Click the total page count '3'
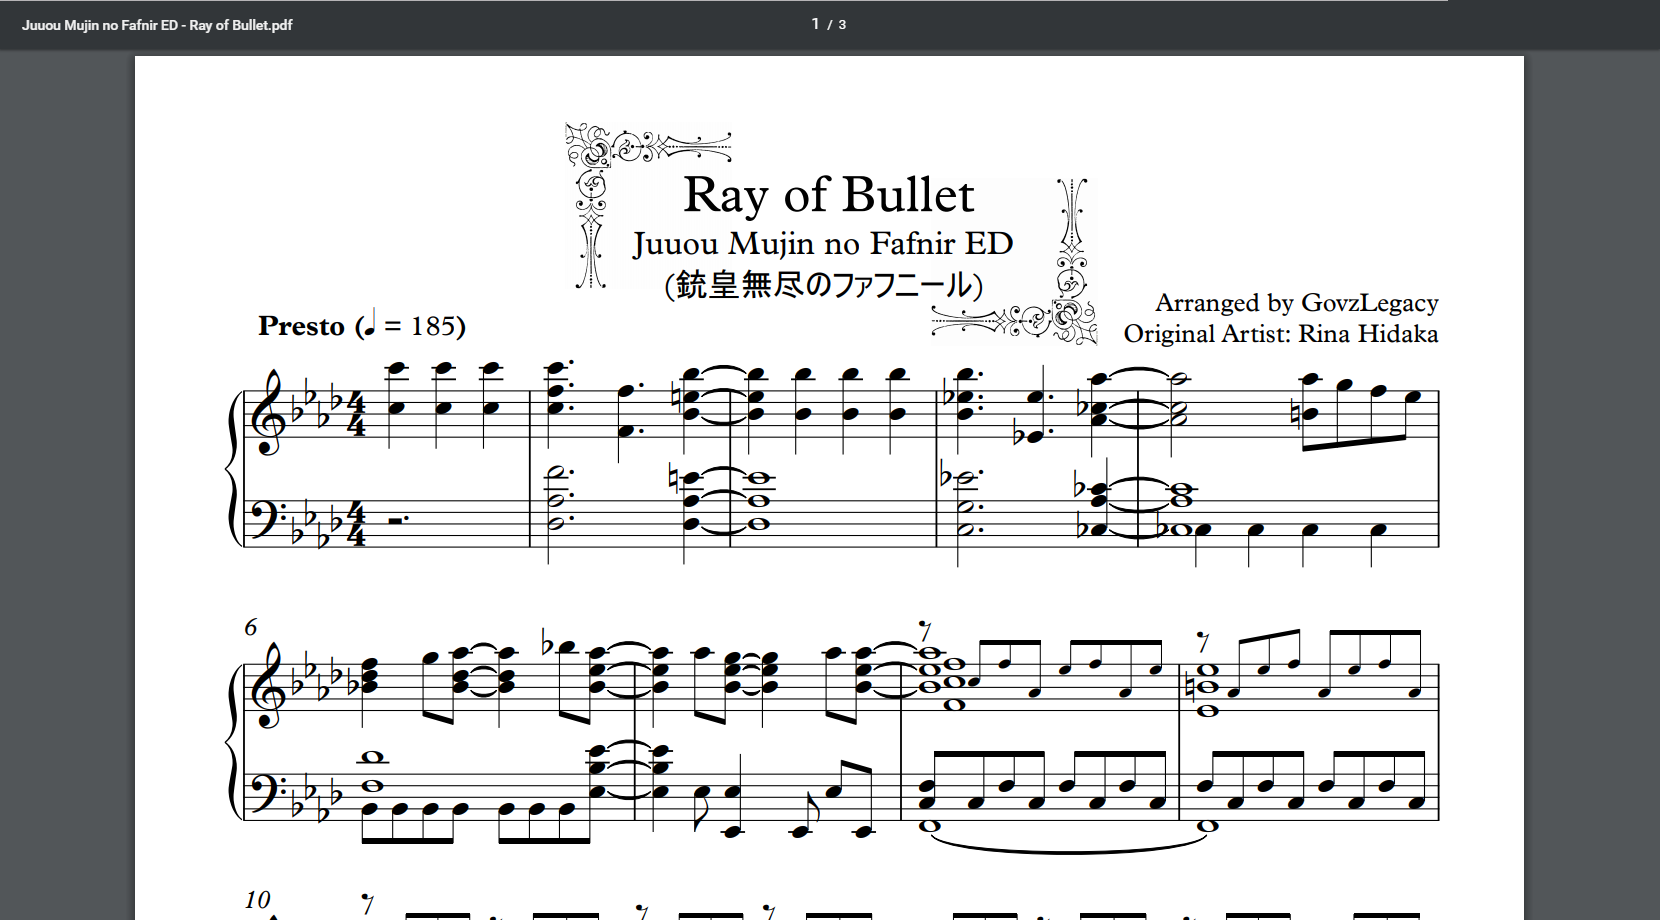The height and width of the screenshot is (920, 1660). pos(843,25)
